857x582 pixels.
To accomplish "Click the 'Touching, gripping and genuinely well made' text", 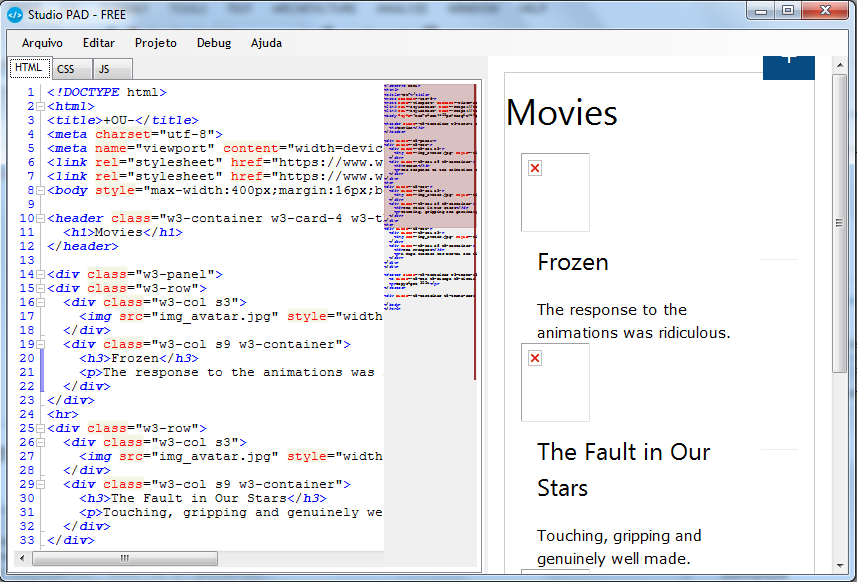I will tap(619, 547).
